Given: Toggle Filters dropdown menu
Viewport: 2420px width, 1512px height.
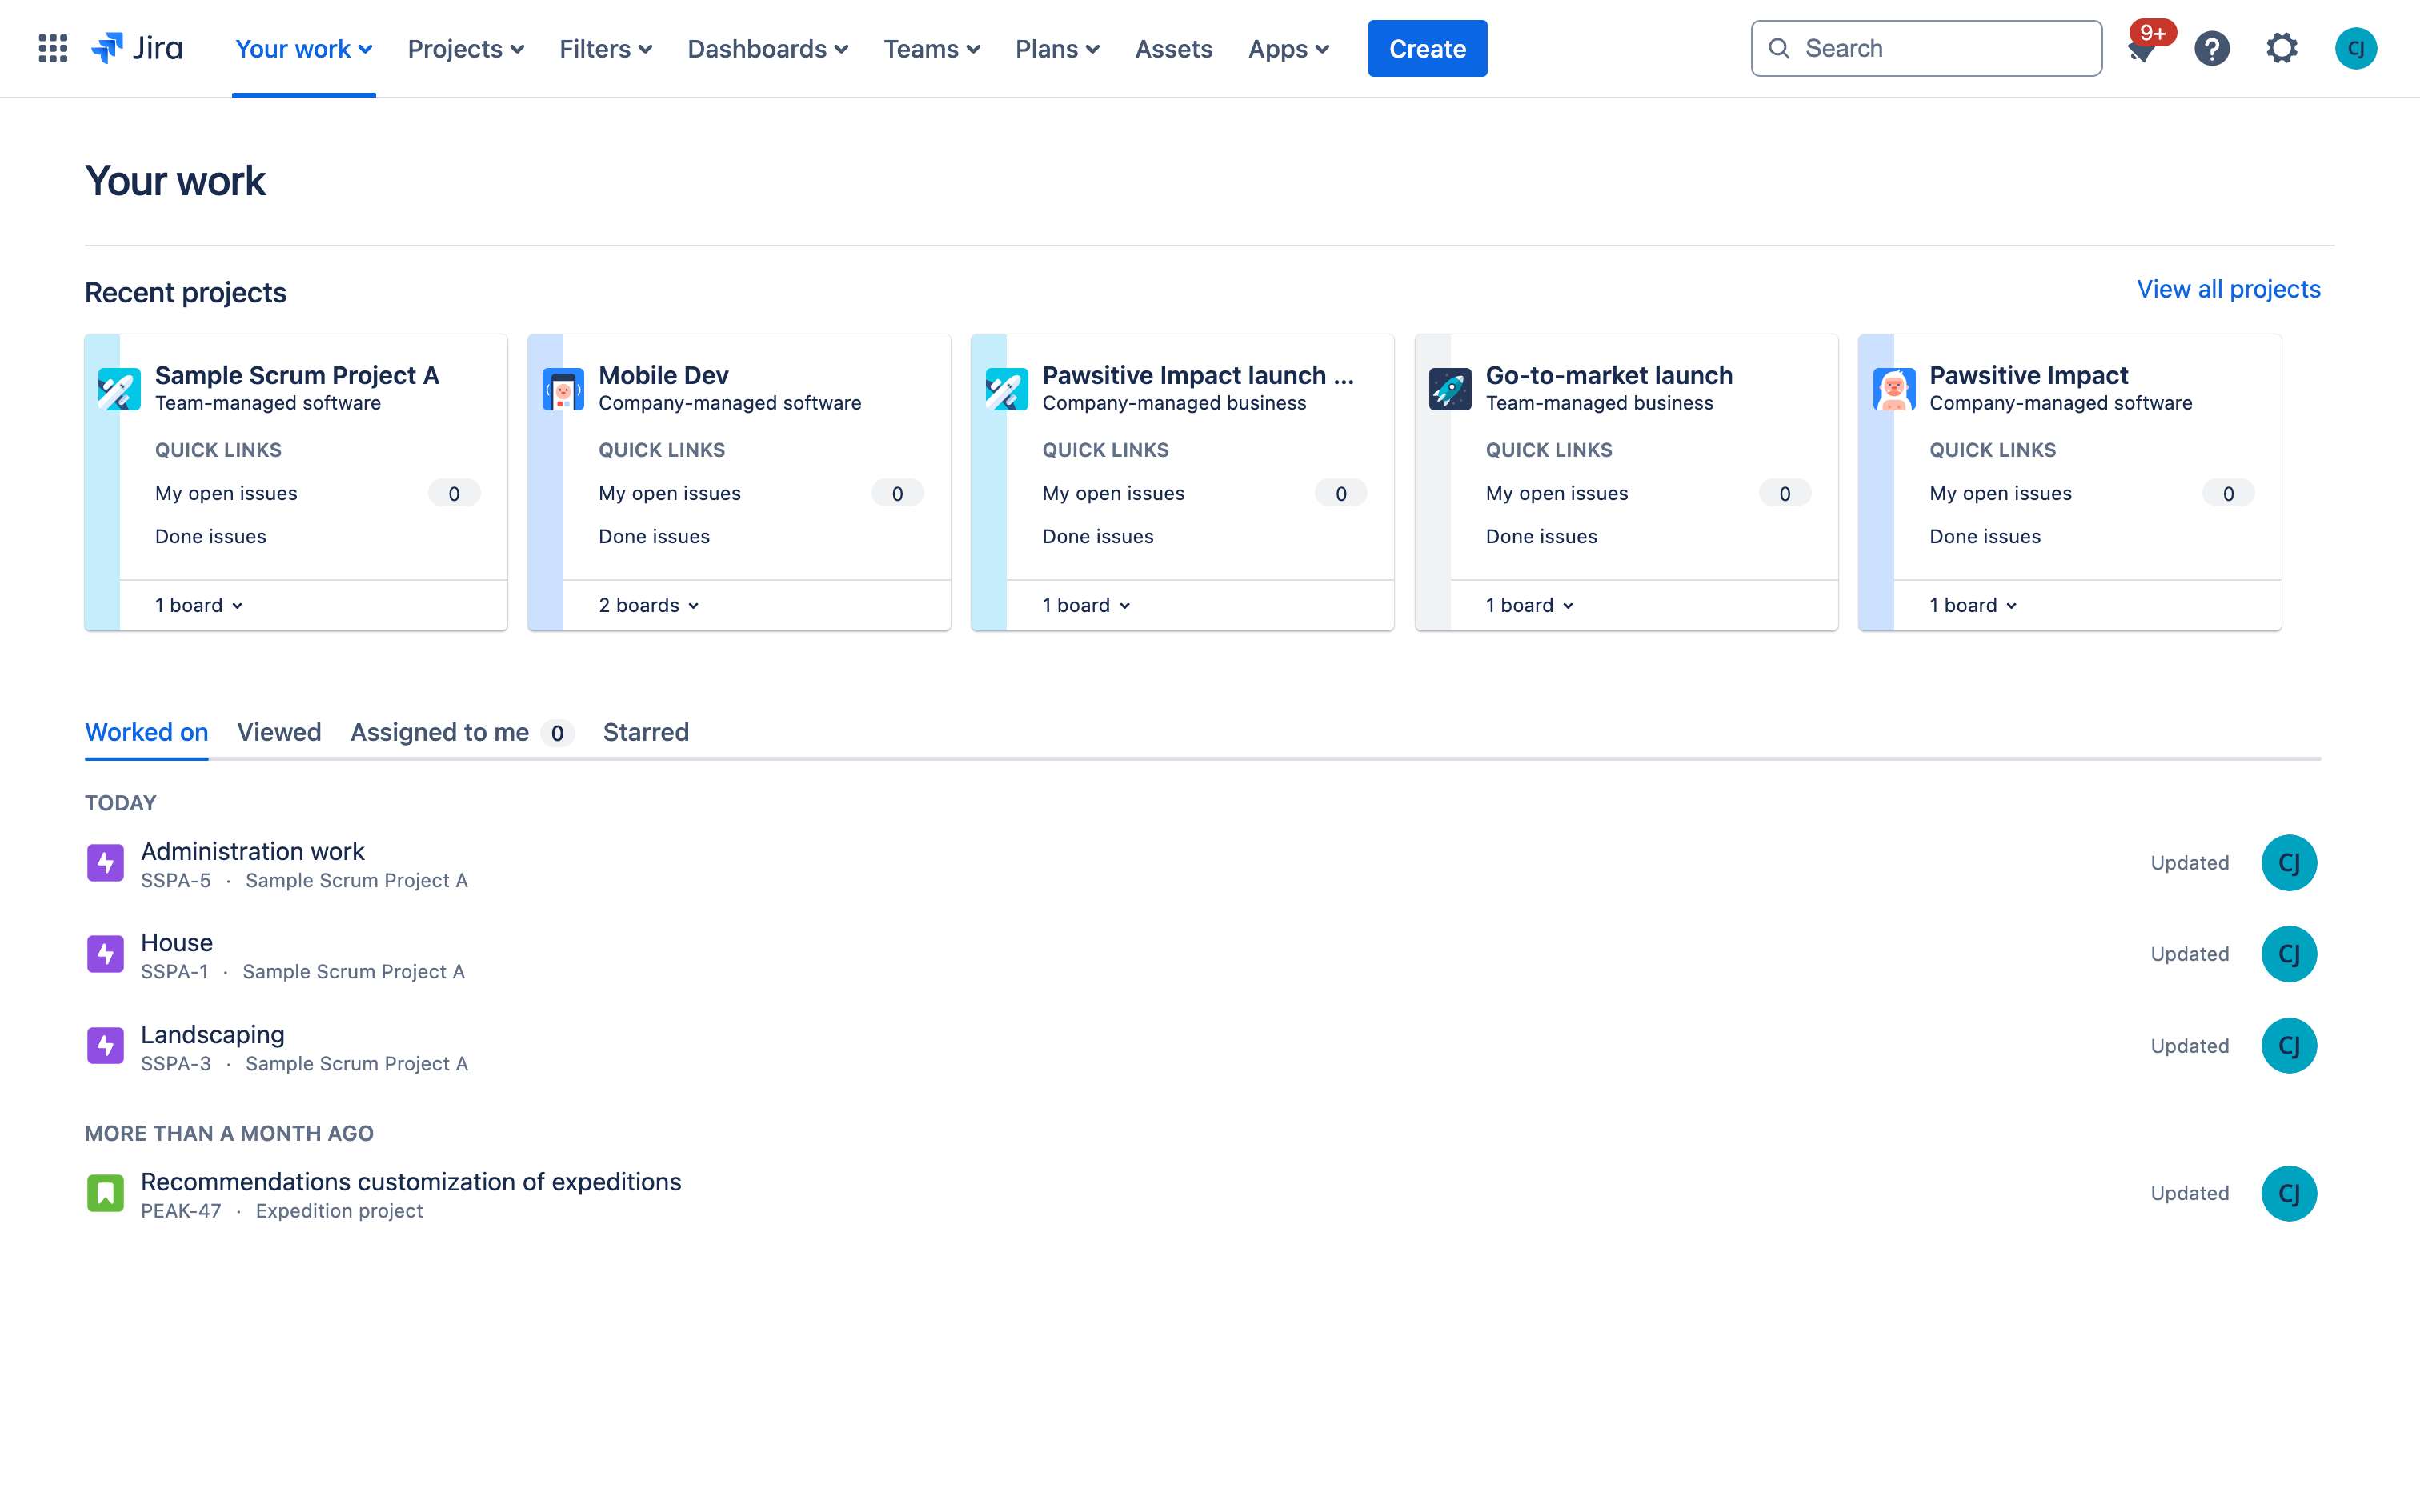Looking at the screenshot, I should pyautogui.click(x=604, y=49).
